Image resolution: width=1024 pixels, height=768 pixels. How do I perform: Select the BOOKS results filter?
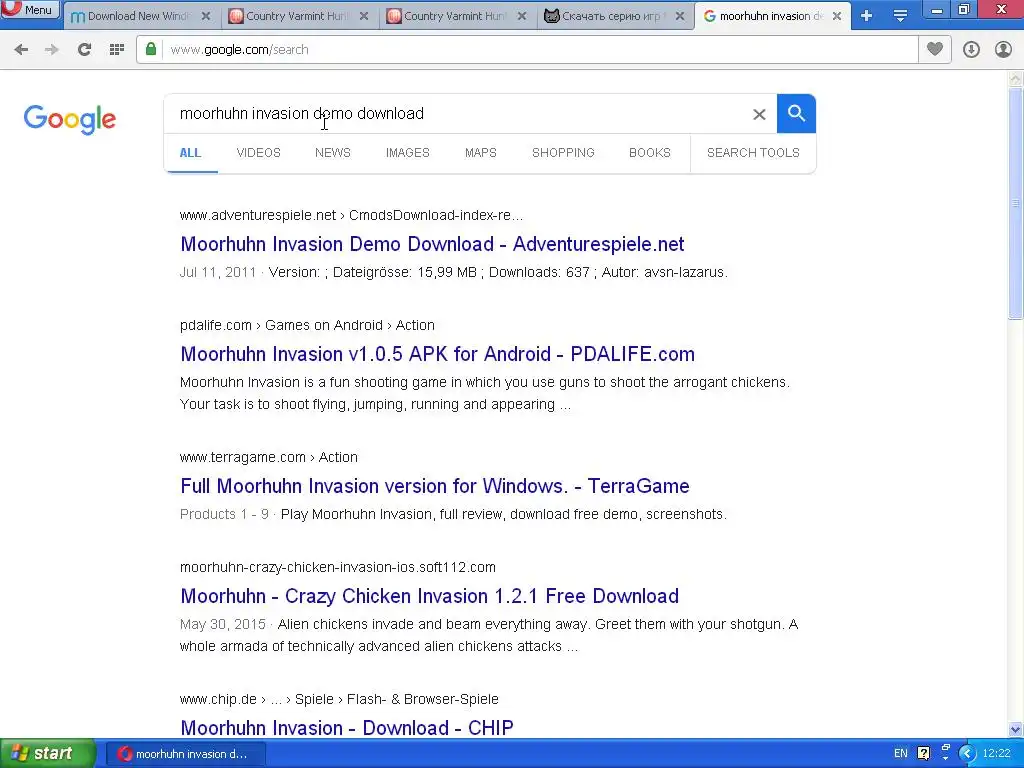[x=650, y=153]
